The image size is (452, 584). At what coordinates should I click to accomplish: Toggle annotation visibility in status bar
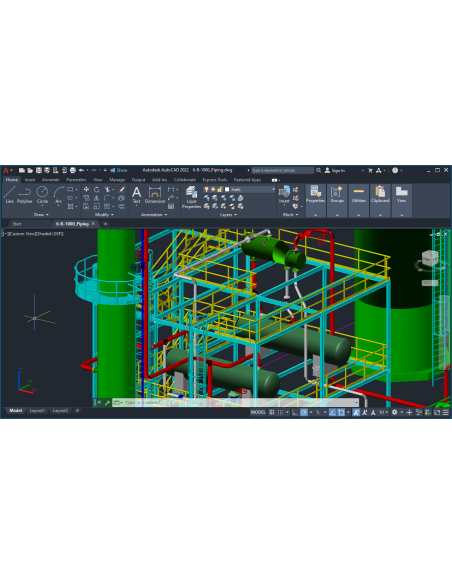tap(356, 412)
